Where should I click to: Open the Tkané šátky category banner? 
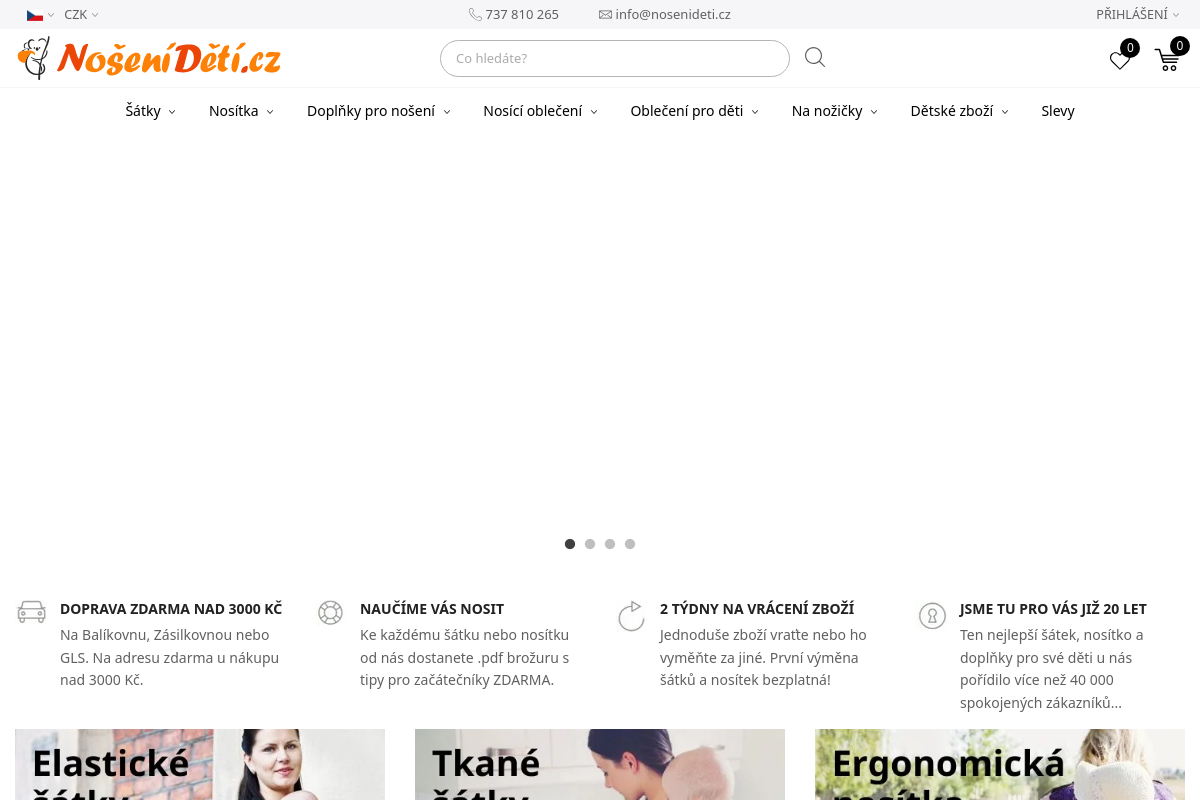pyautogui.click(x=600, y=764)
